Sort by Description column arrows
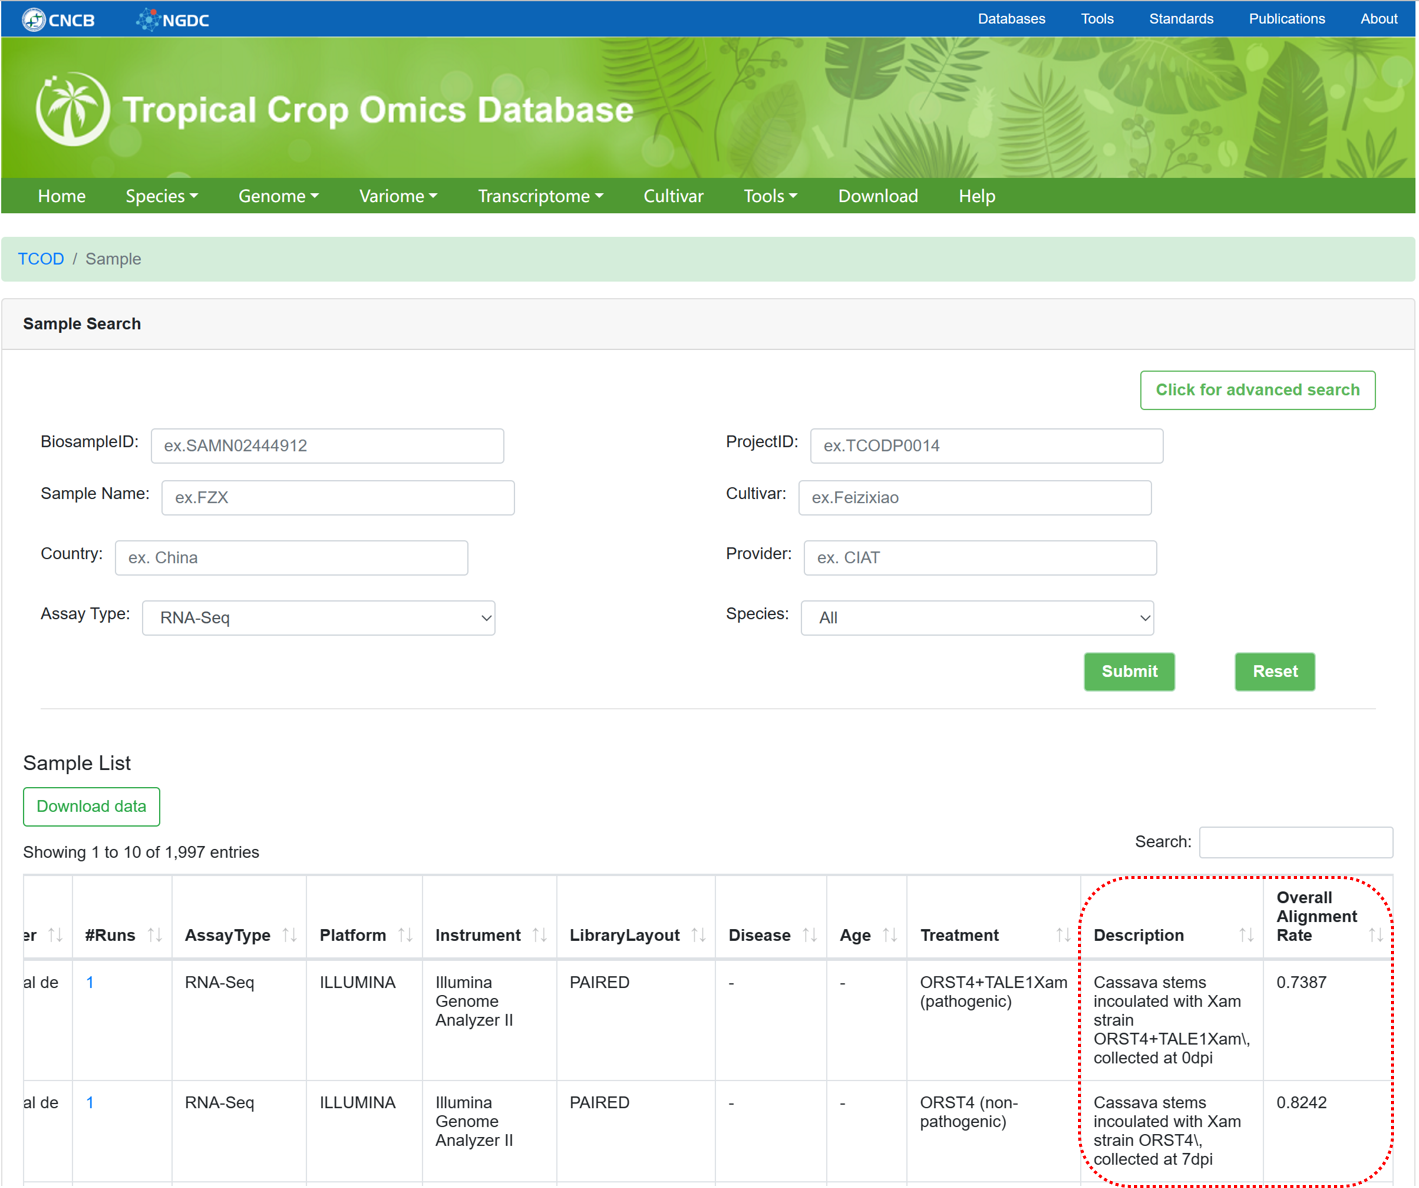 [x=1246, y=935]
